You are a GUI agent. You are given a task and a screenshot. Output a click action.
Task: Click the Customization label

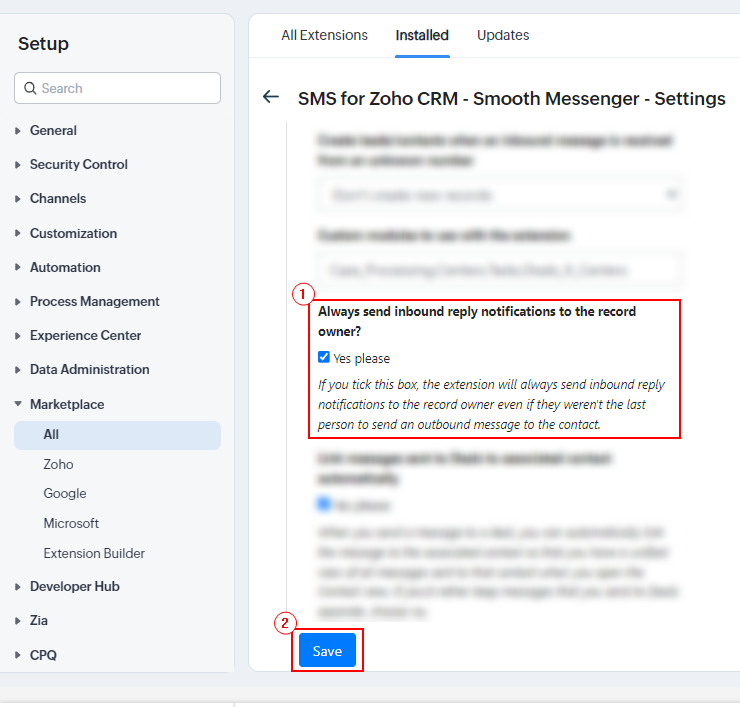[73, 233]
